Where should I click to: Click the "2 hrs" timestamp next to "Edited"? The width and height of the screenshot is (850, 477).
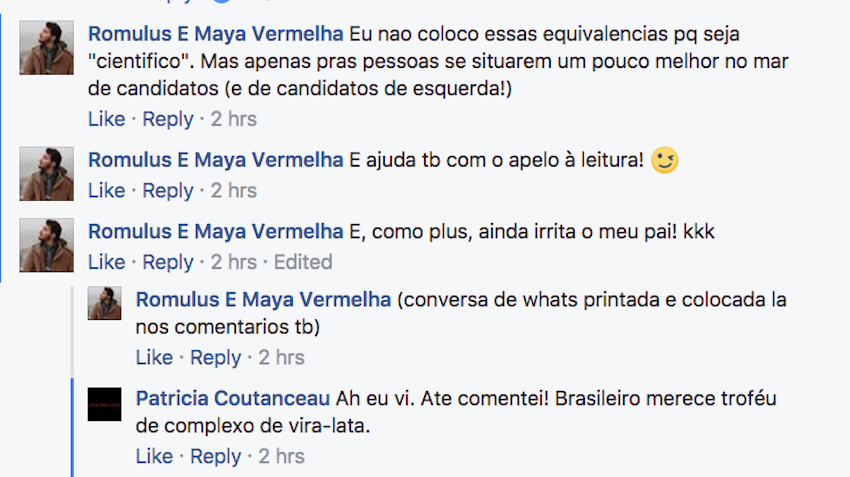tap(233, 262)
